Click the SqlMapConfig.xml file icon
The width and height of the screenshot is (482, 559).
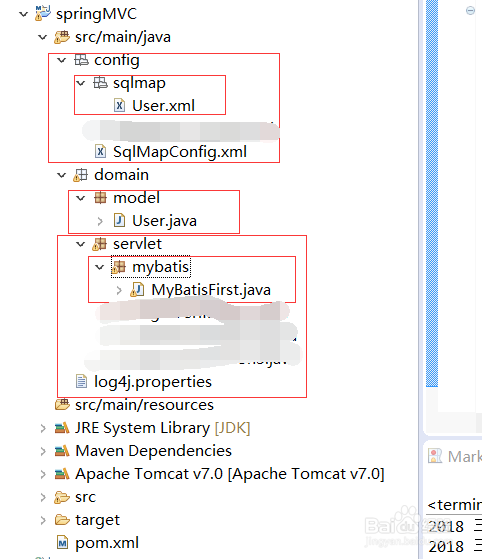point(100,152)
